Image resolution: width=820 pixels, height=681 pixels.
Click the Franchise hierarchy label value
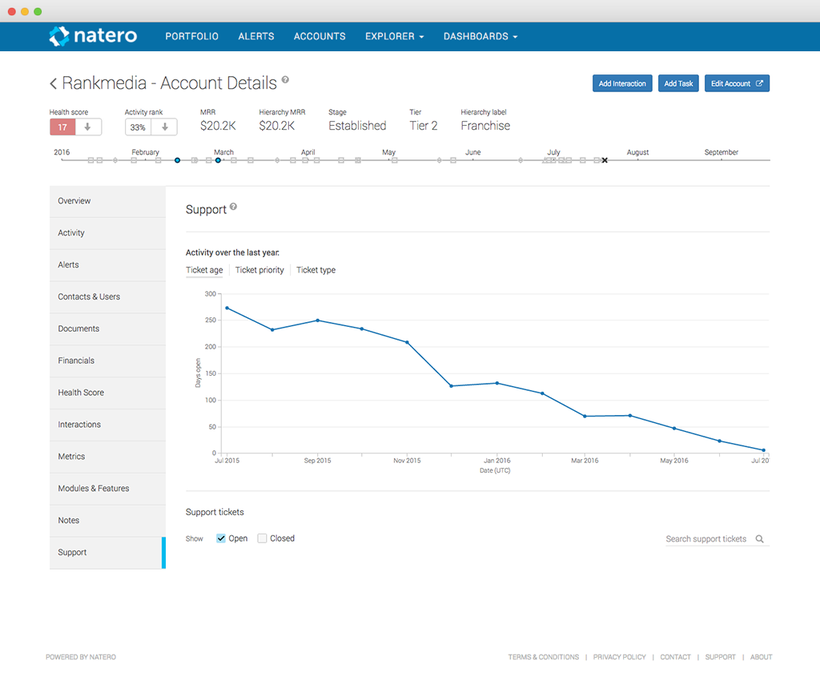coord(485,126)
